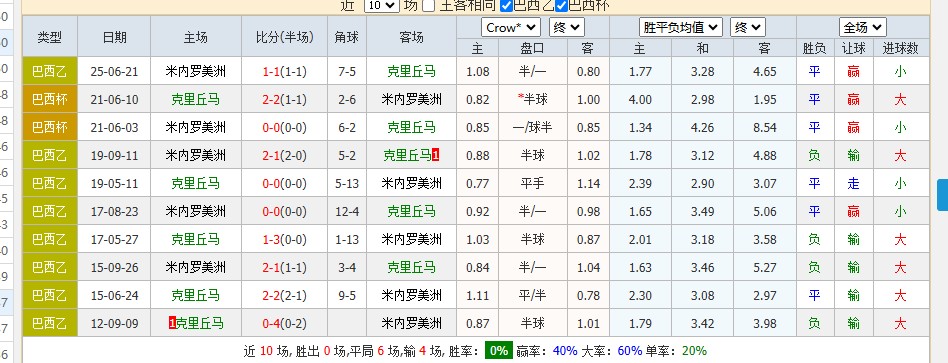The width and height of the screenshot is (948, 363).
Task: Click handicap 一/球半 in 21-06-03 row
Action: coord(533,127)
